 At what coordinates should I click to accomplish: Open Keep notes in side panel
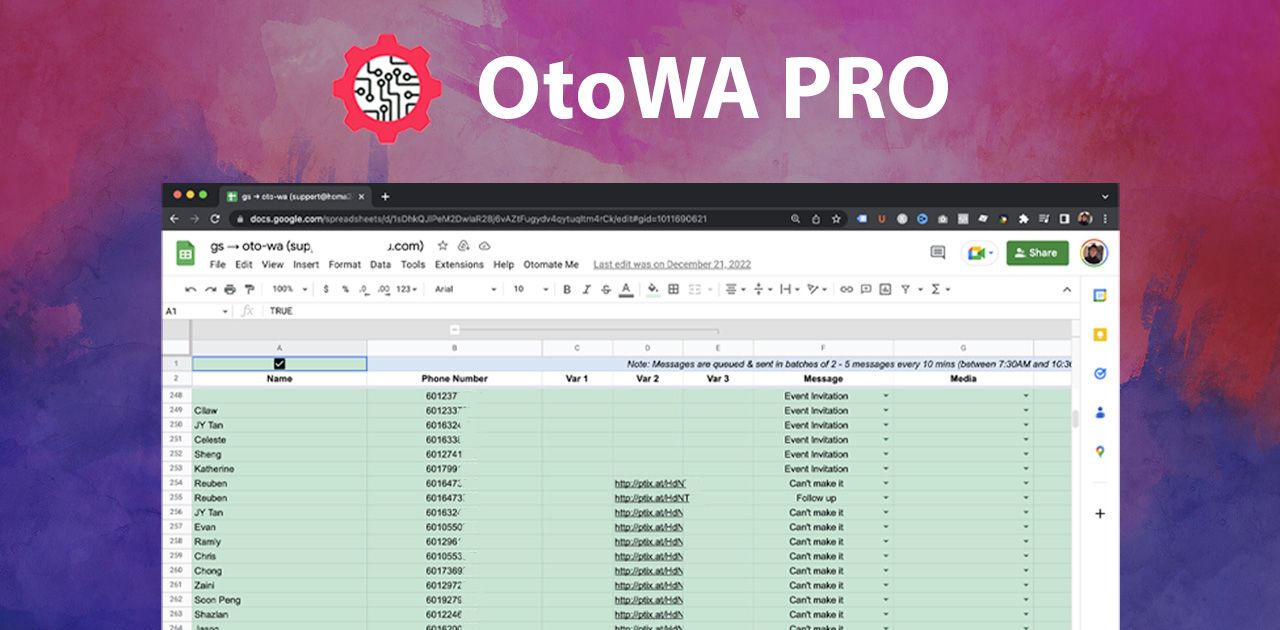point(1100,335)
